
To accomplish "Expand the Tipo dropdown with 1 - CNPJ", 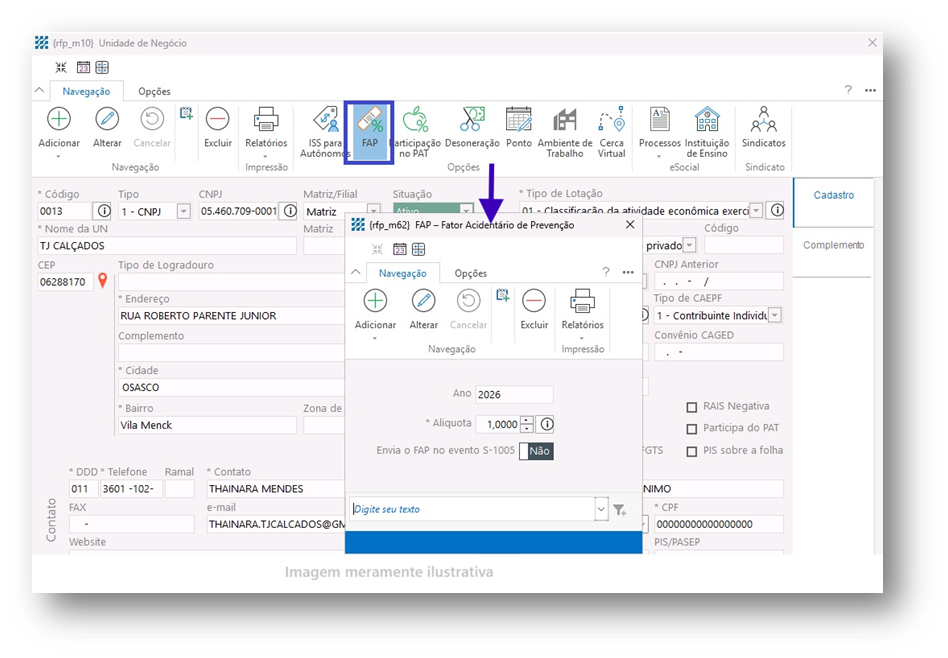I will [183, 212].
